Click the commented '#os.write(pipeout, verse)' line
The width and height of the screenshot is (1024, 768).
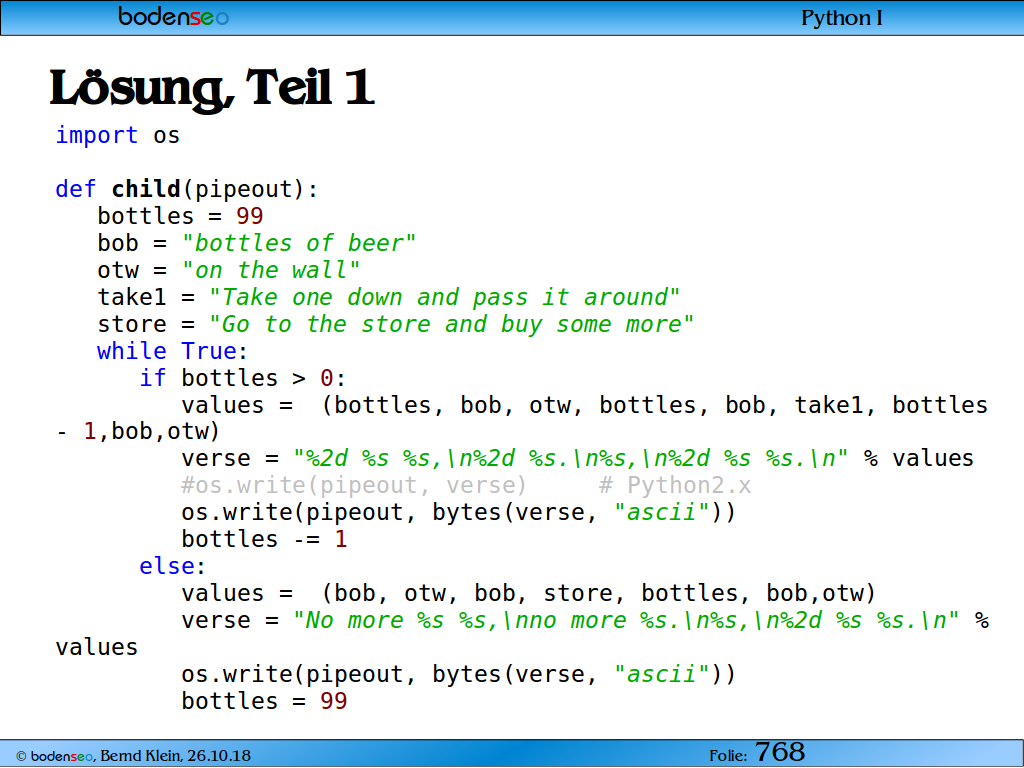point(354,485)
